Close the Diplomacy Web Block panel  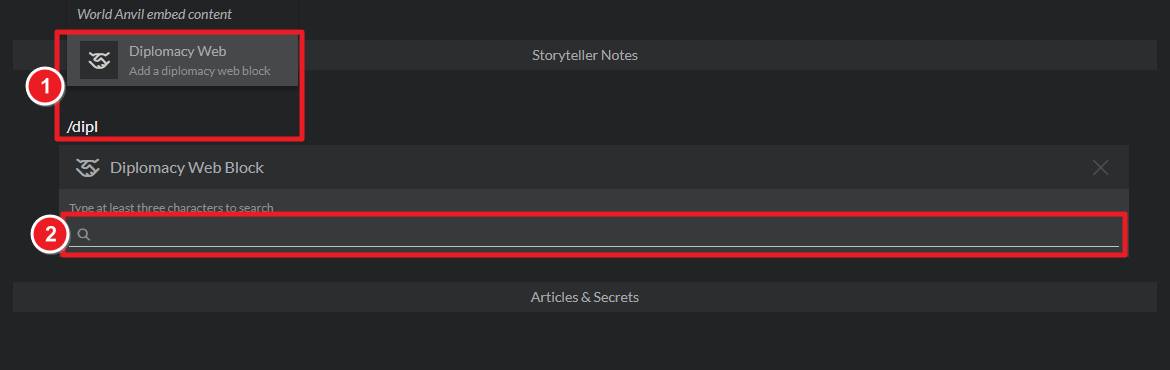point(1100,168)
